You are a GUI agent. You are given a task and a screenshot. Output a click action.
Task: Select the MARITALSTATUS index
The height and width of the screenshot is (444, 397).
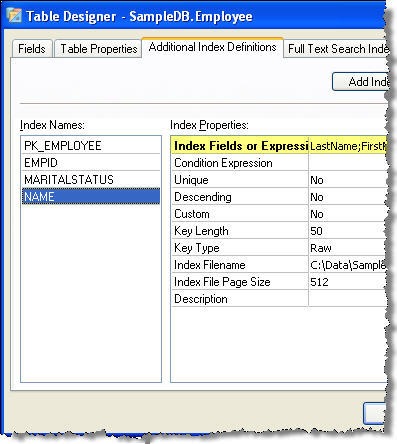(x=91, y=179)
